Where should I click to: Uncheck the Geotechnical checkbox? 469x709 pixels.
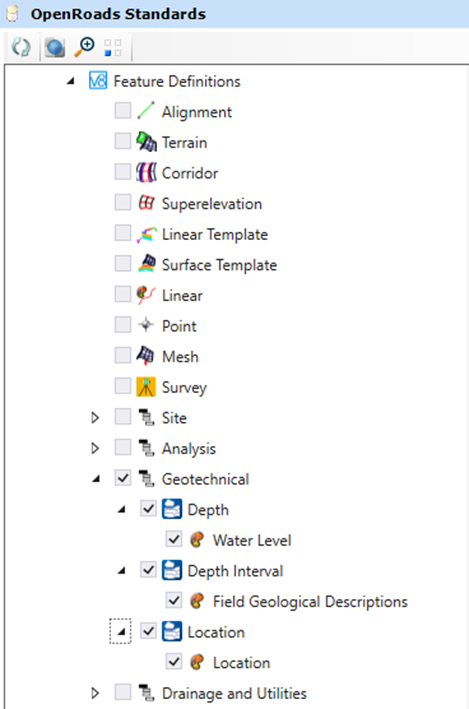(123, 478)
